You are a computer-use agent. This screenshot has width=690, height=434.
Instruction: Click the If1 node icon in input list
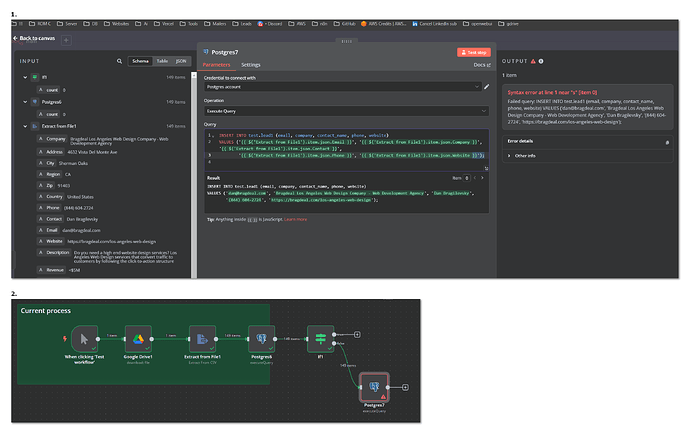click(35, 77)
